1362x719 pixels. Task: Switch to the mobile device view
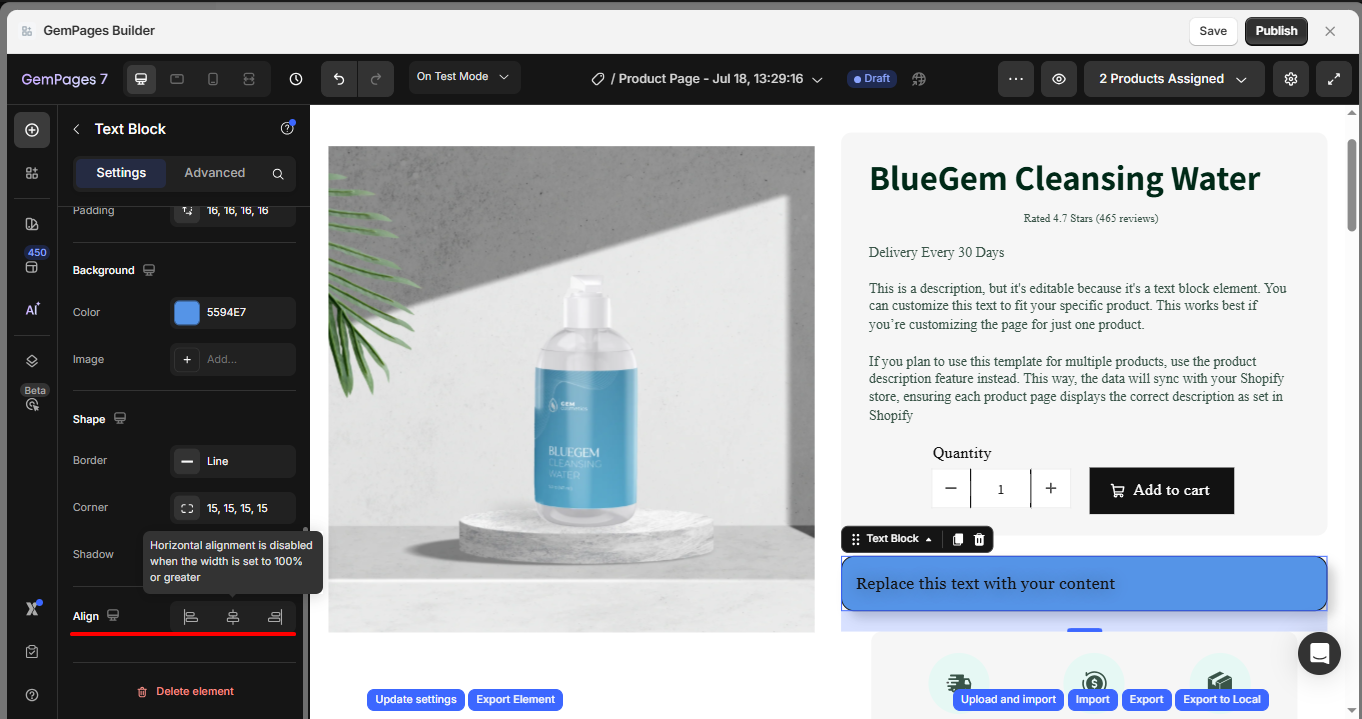tap(213, 79)
